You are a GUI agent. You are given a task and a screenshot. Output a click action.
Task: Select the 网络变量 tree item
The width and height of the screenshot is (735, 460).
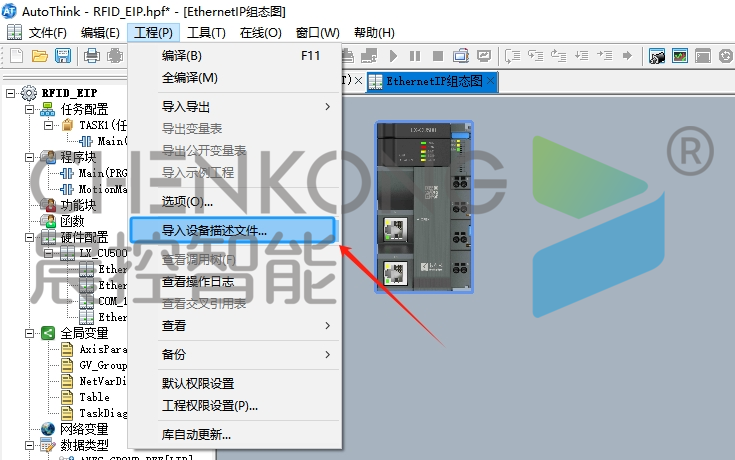[x=84, y=429]
